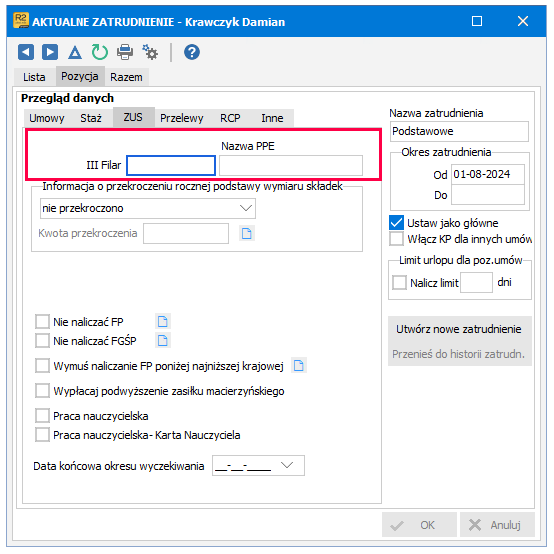Screen dimensions: 554x554
Task: Open the Razem tab
Action: (x=126, y=77)
